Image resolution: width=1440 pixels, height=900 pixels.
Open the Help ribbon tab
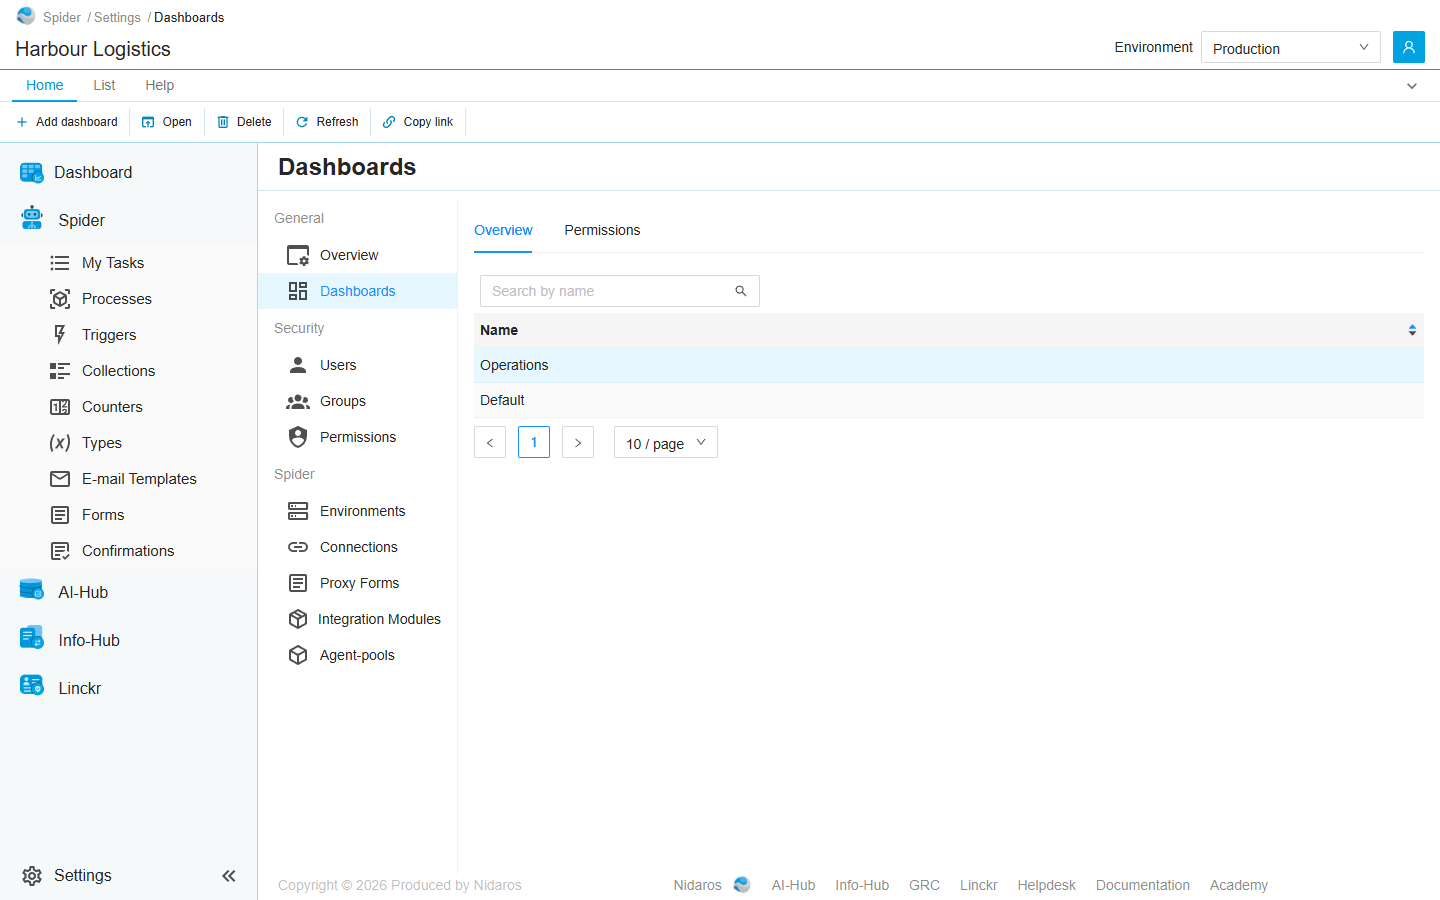(159, 85)
